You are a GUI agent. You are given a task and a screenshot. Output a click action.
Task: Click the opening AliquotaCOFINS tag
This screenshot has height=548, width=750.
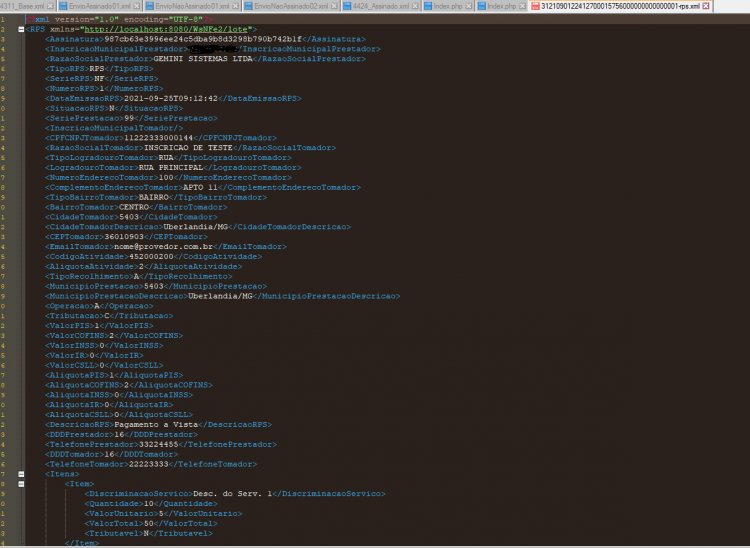84,385
